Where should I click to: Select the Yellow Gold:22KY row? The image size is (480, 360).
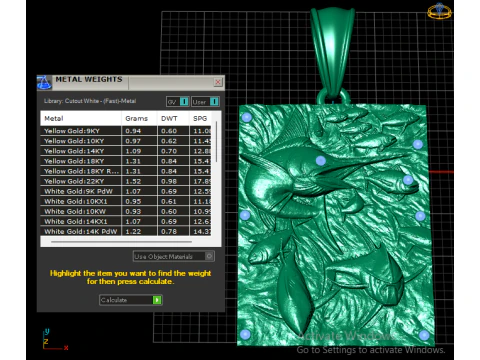point(126,181)
